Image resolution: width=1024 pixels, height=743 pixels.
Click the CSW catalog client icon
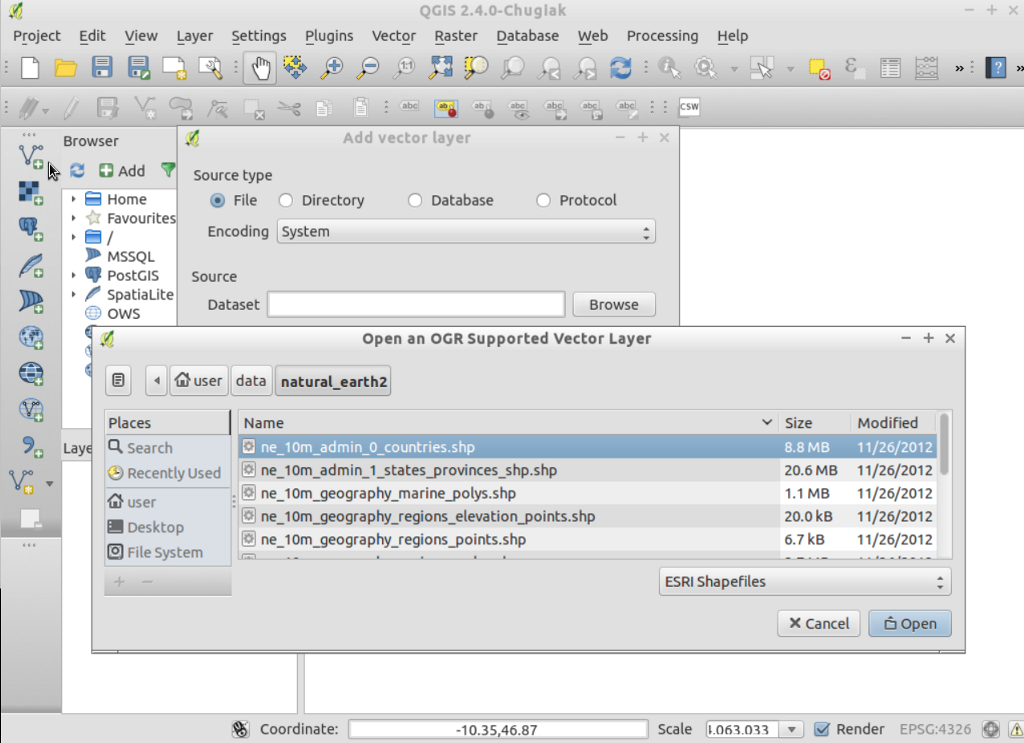689,106
